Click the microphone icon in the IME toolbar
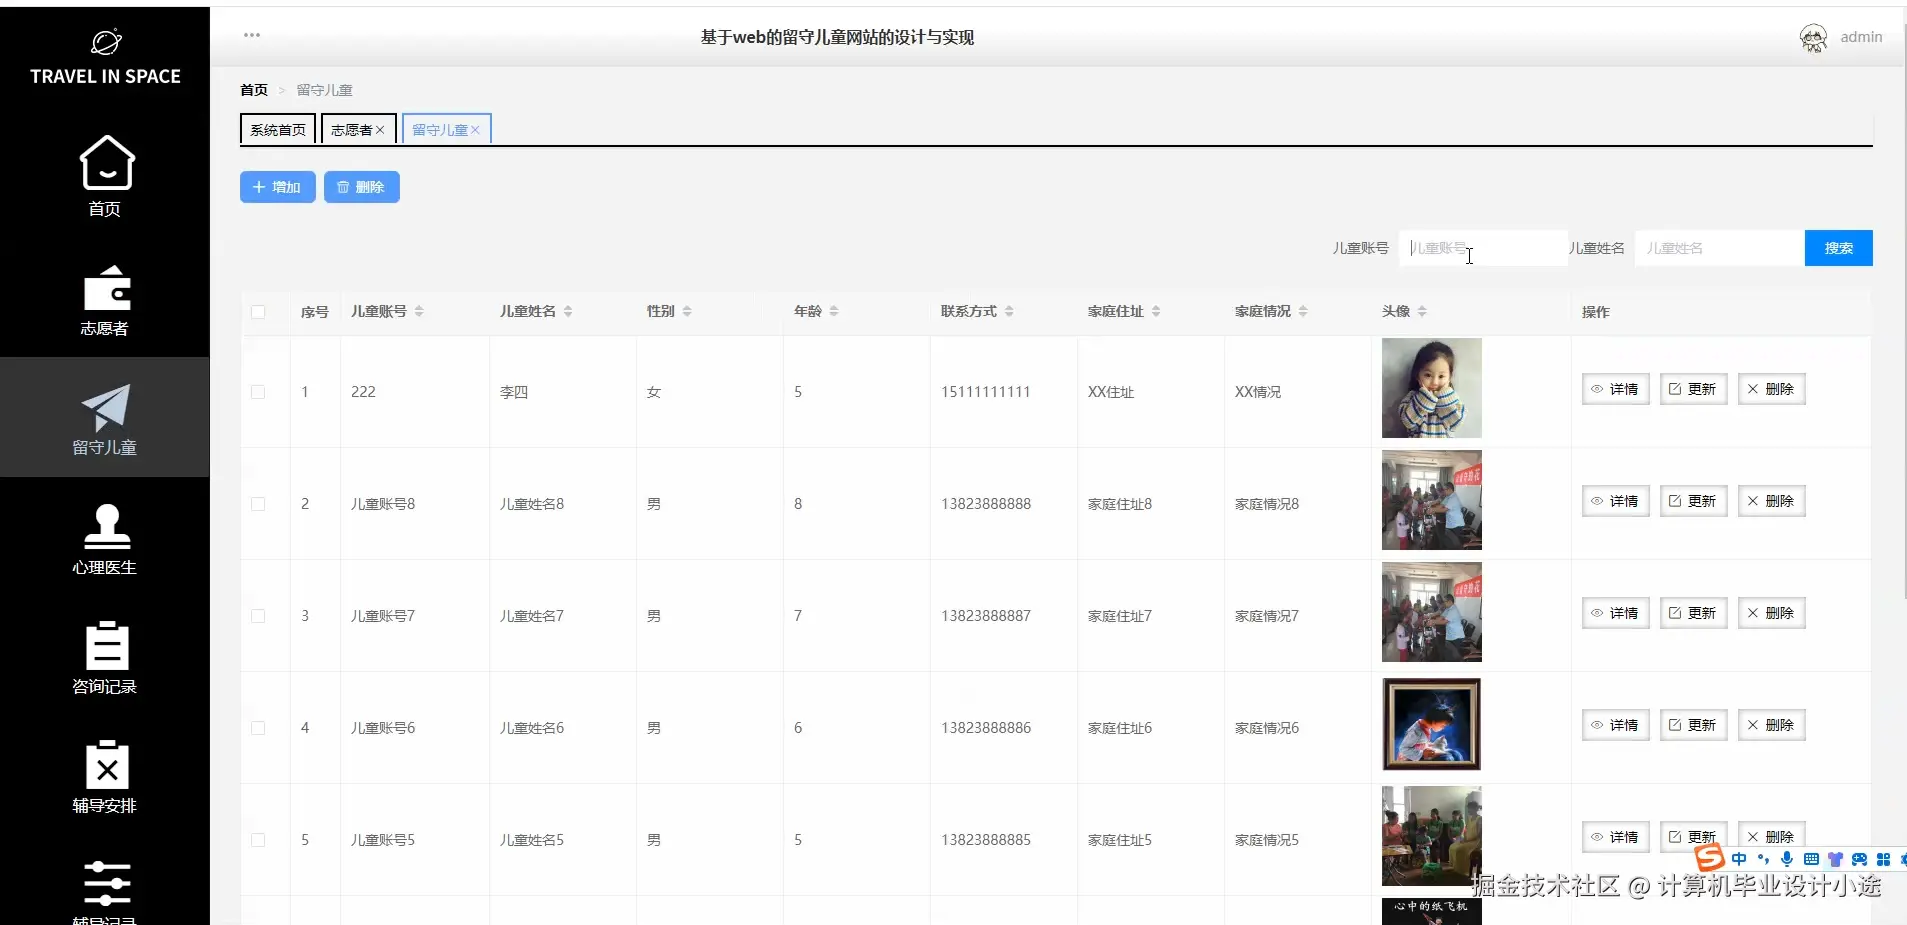 click(1786, 859)
